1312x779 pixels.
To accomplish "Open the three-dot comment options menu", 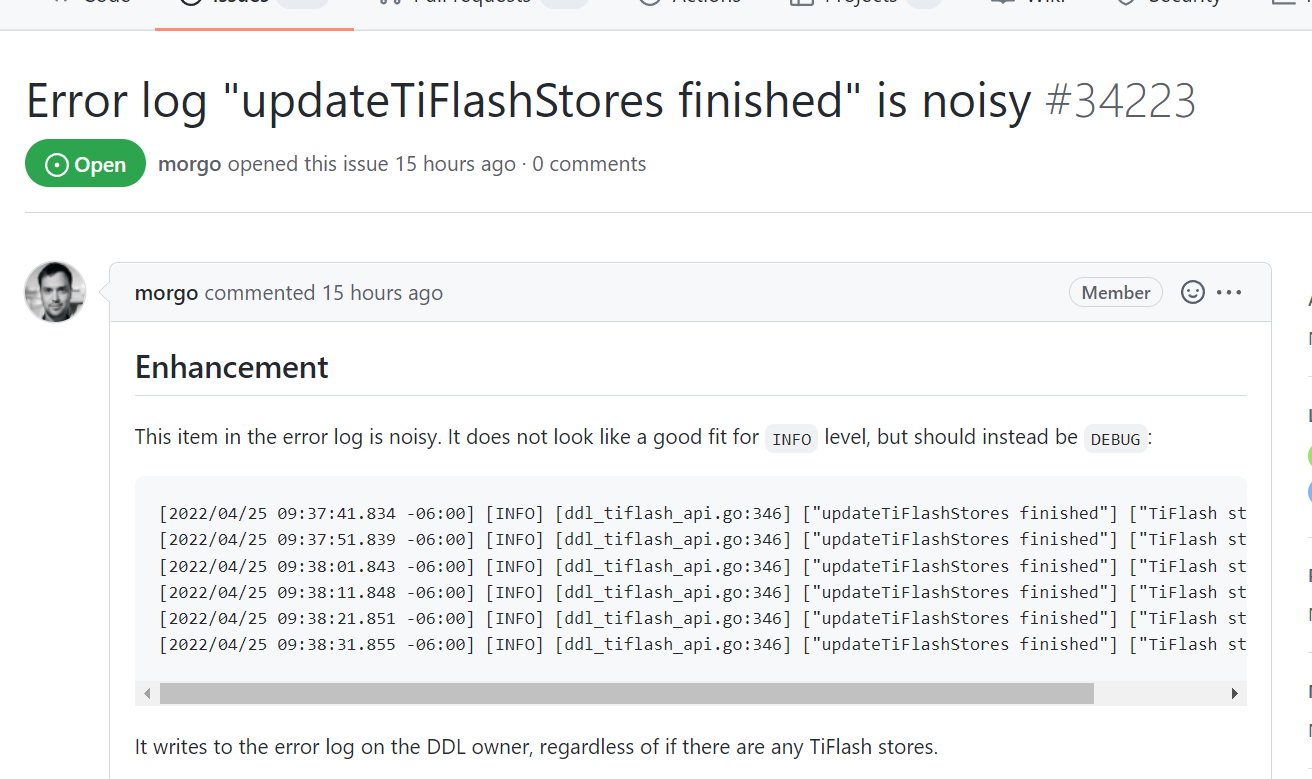I will click(1229, 293).
